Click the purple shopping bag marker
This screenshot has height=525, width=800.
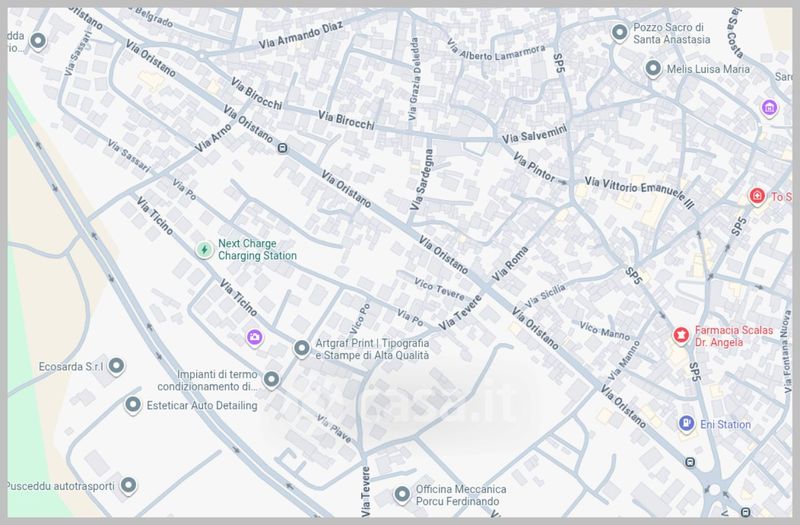(769, 108)
